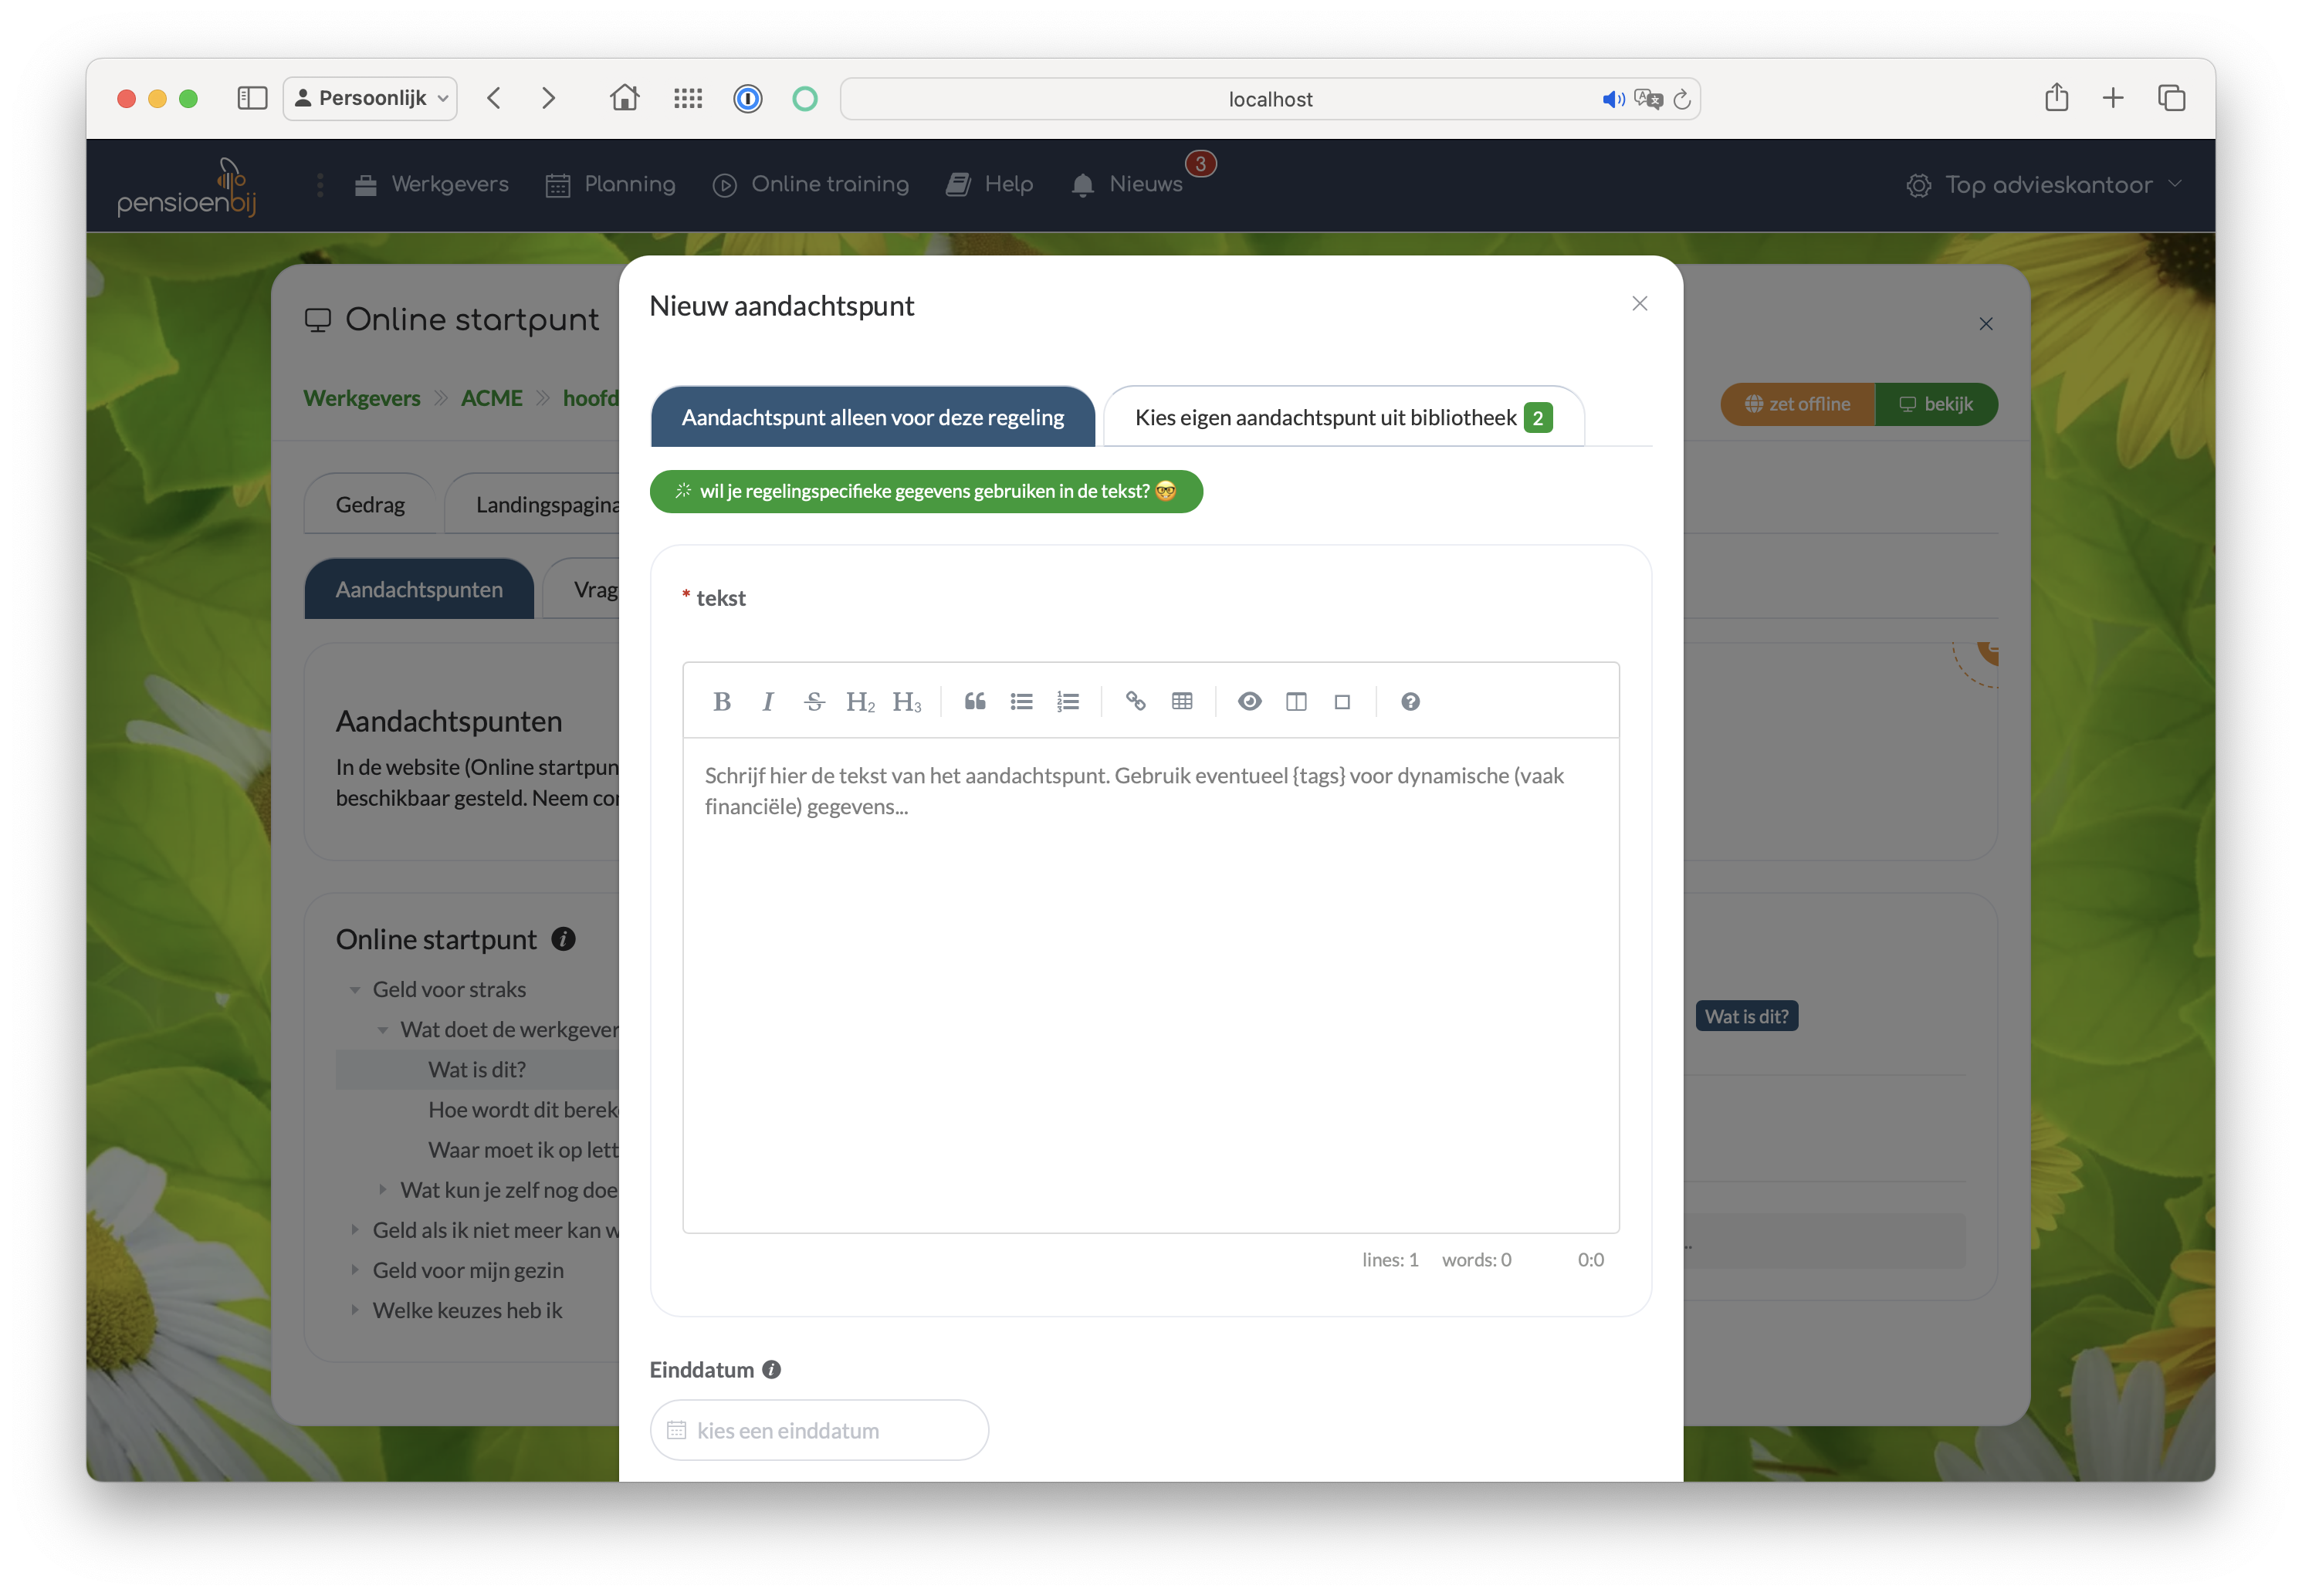Select tab Aandachtspunt alleen voor deze regeling
Viewport: 2302px width, 1596px height.
872,417
